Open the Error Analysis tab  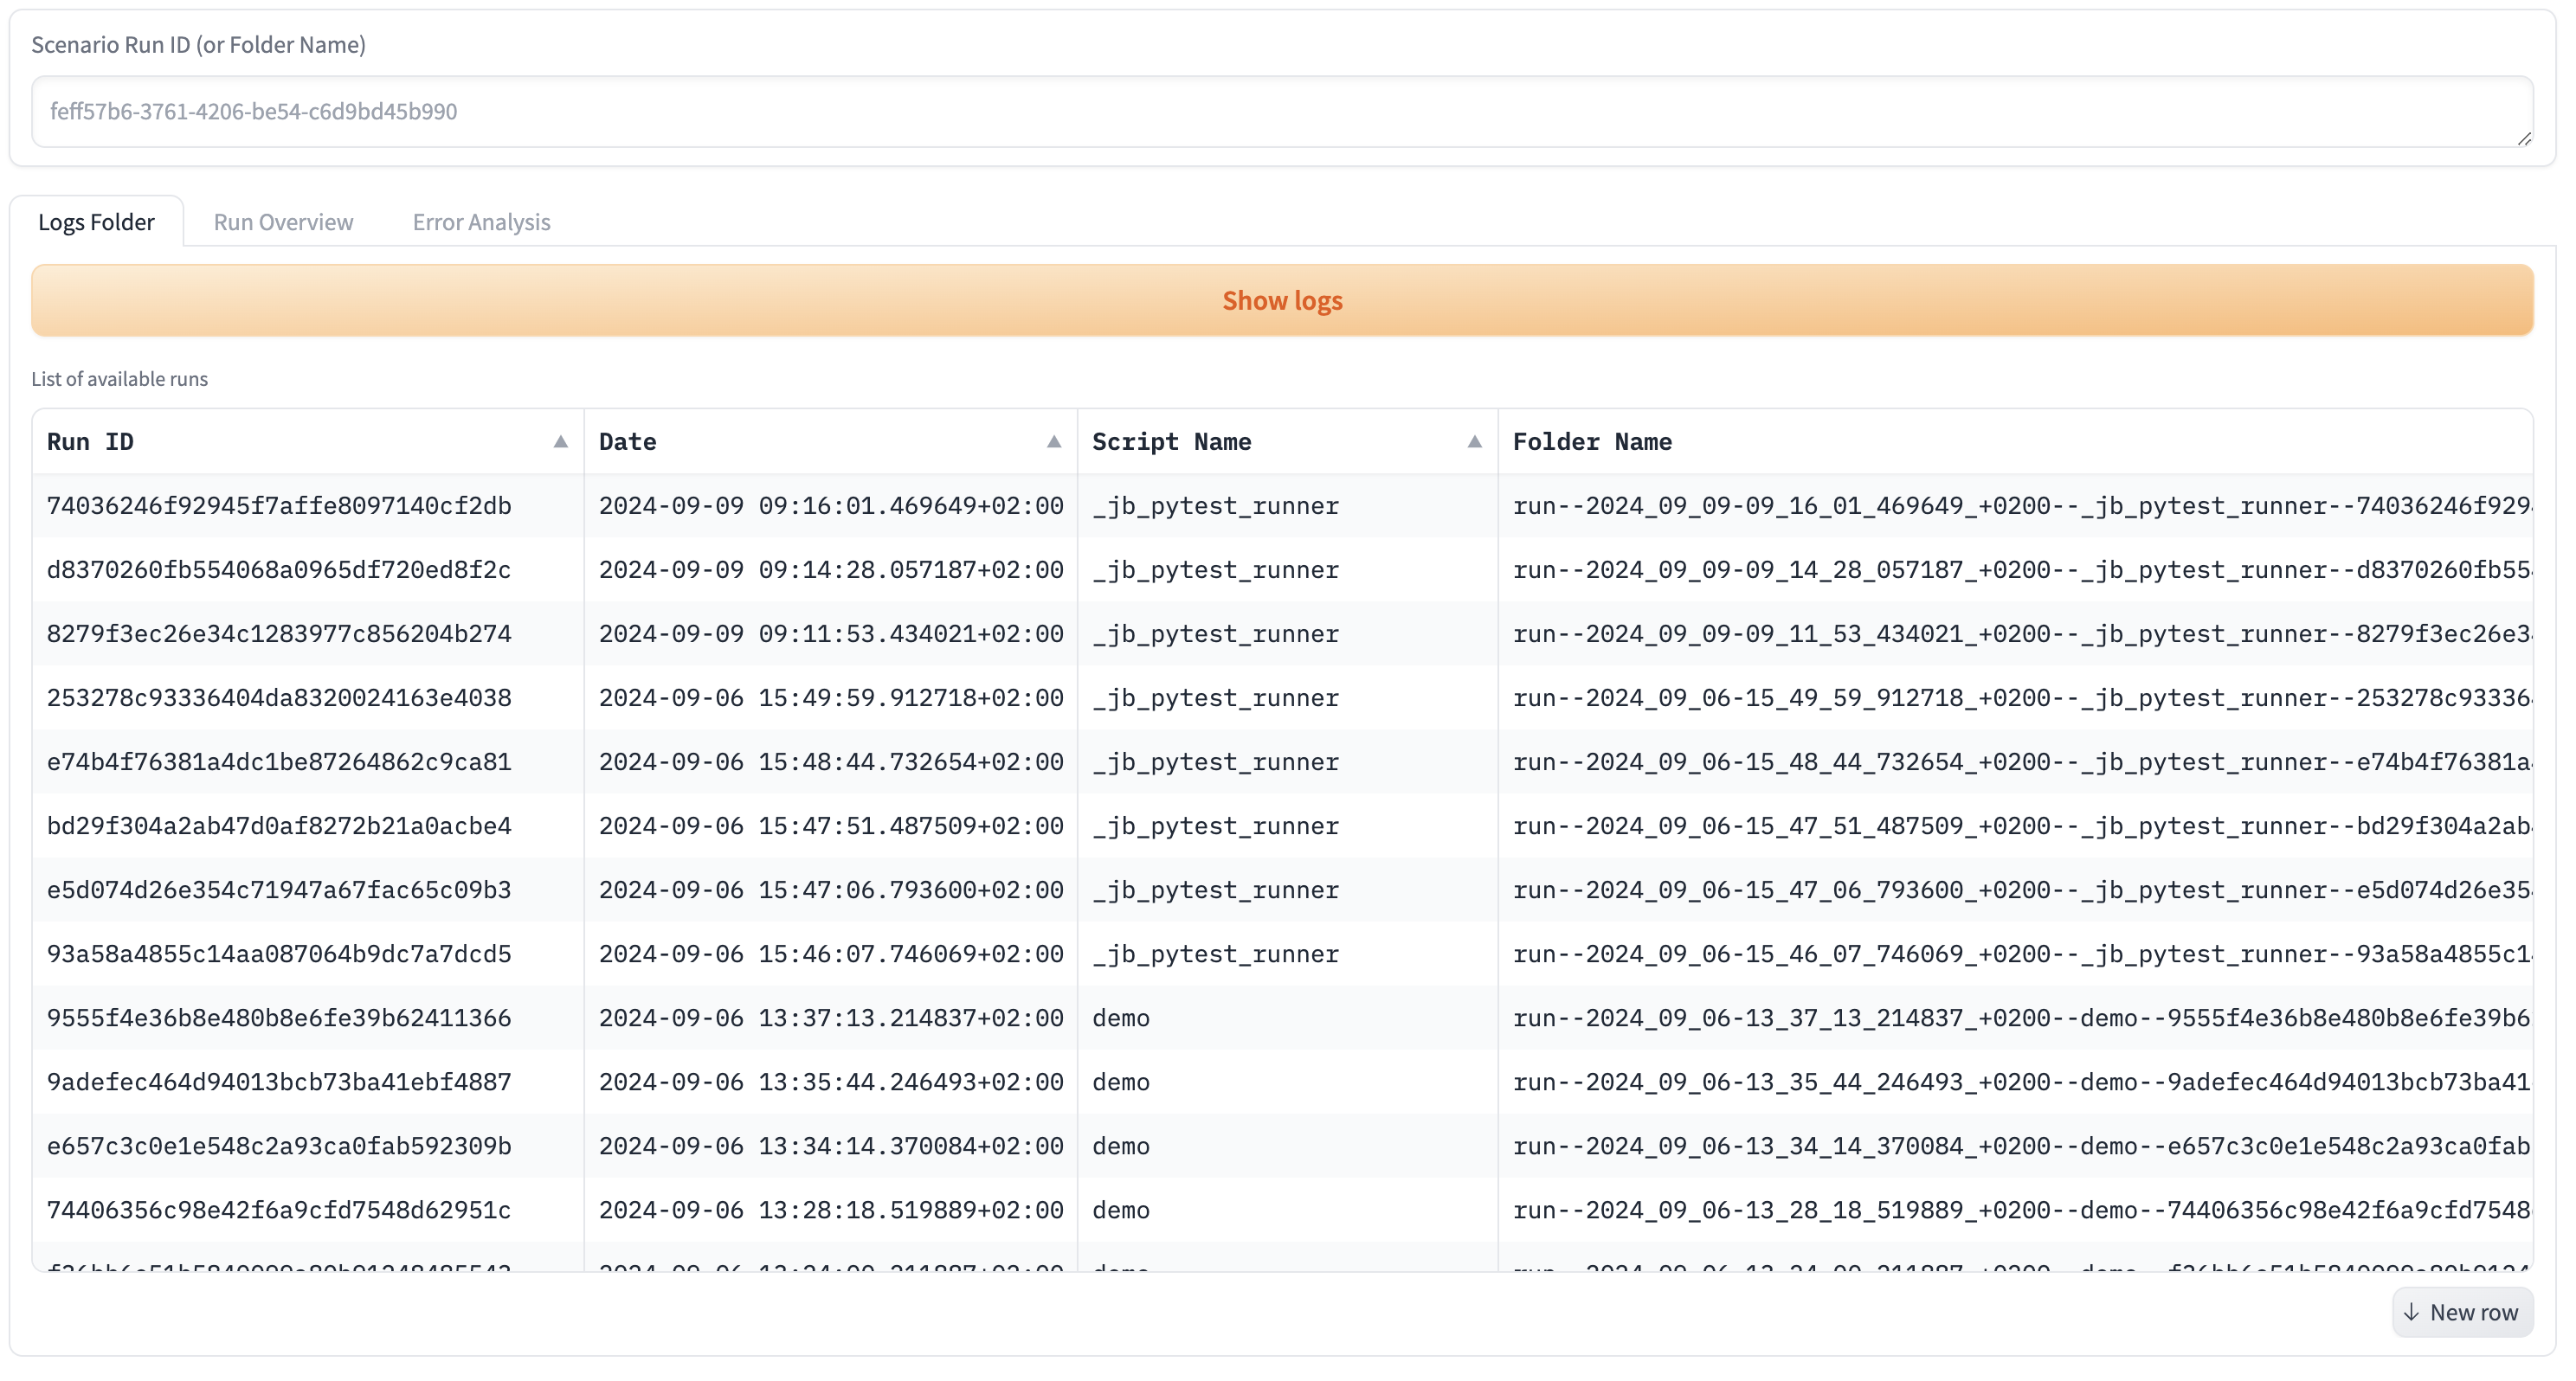481,222
